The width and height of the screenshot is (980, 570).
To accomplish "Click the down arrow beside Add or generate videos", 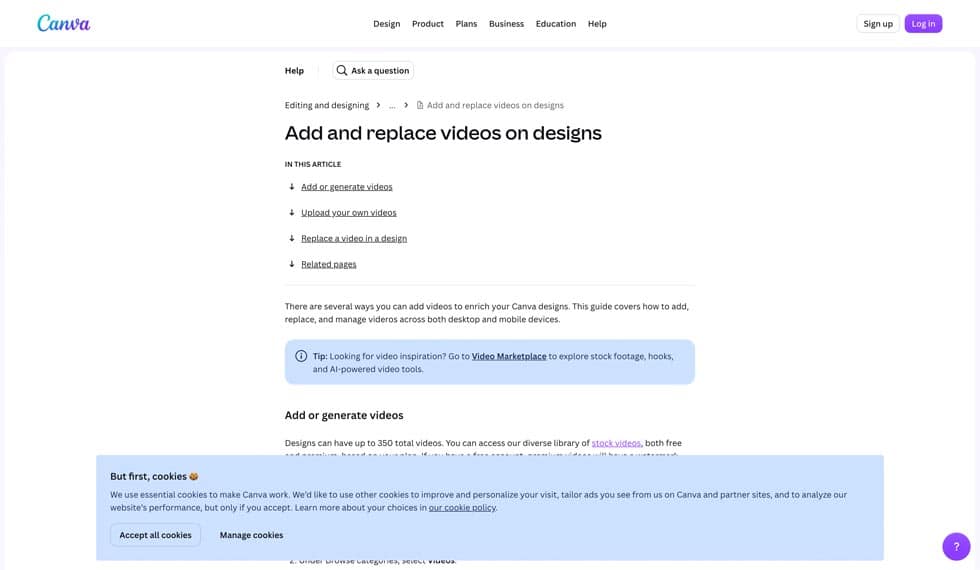I will click(x=291, y=187).
